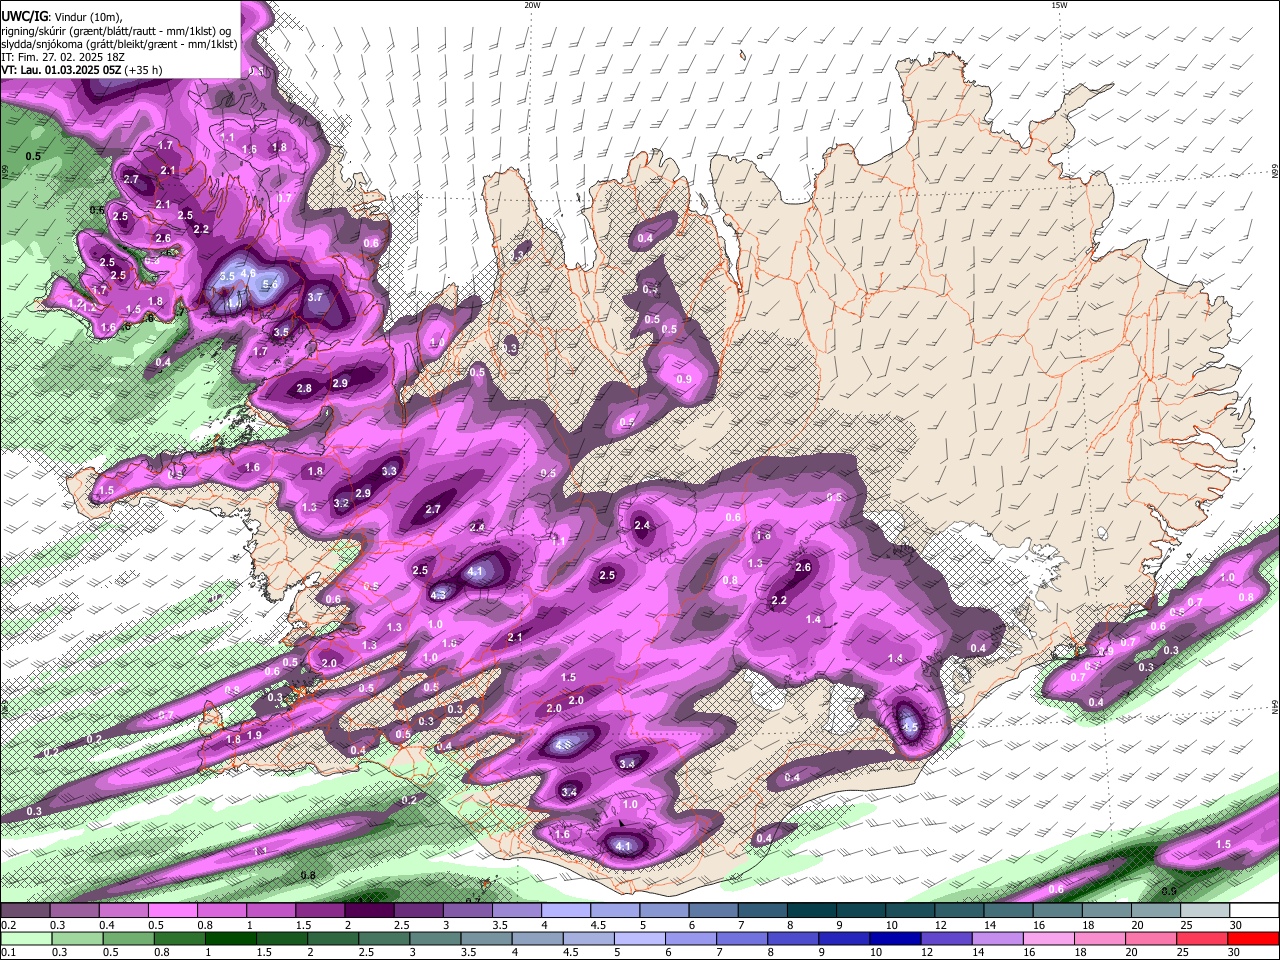
Task: Click the 4.3 precipitation value on the map
Action: 437,595
